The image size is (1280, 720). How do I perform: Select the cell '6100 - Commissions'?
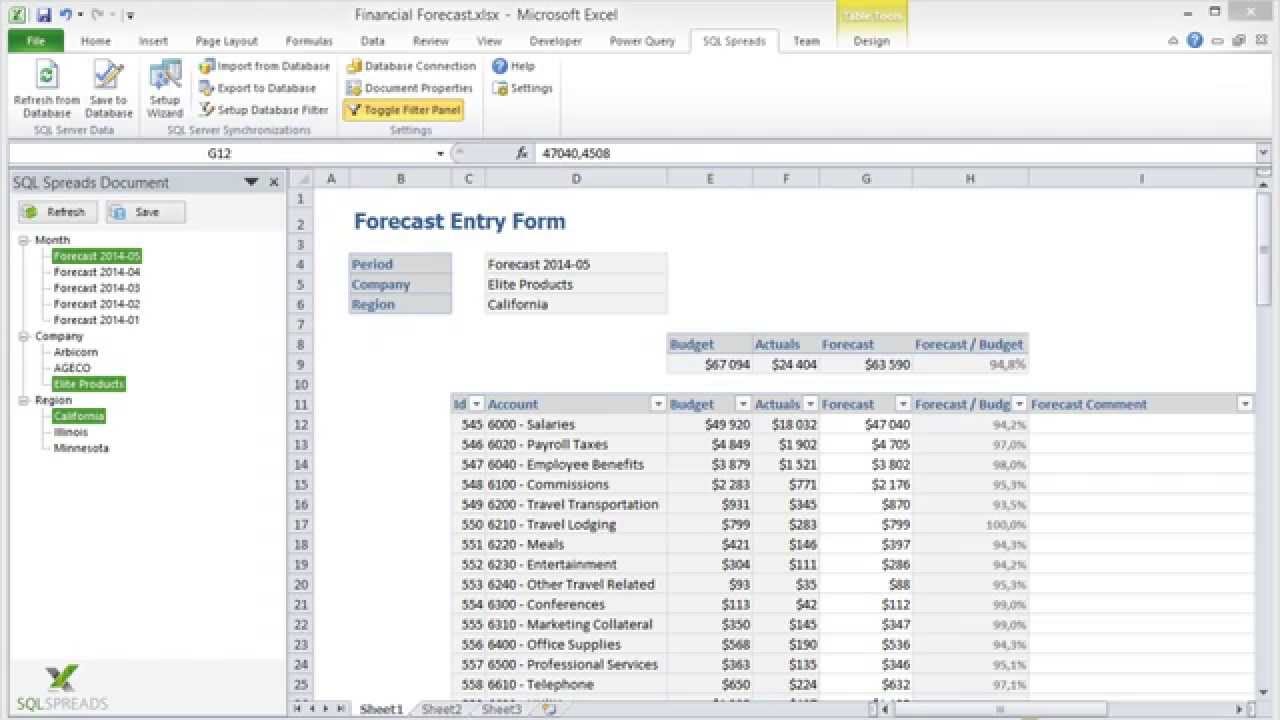pos(576,484)
